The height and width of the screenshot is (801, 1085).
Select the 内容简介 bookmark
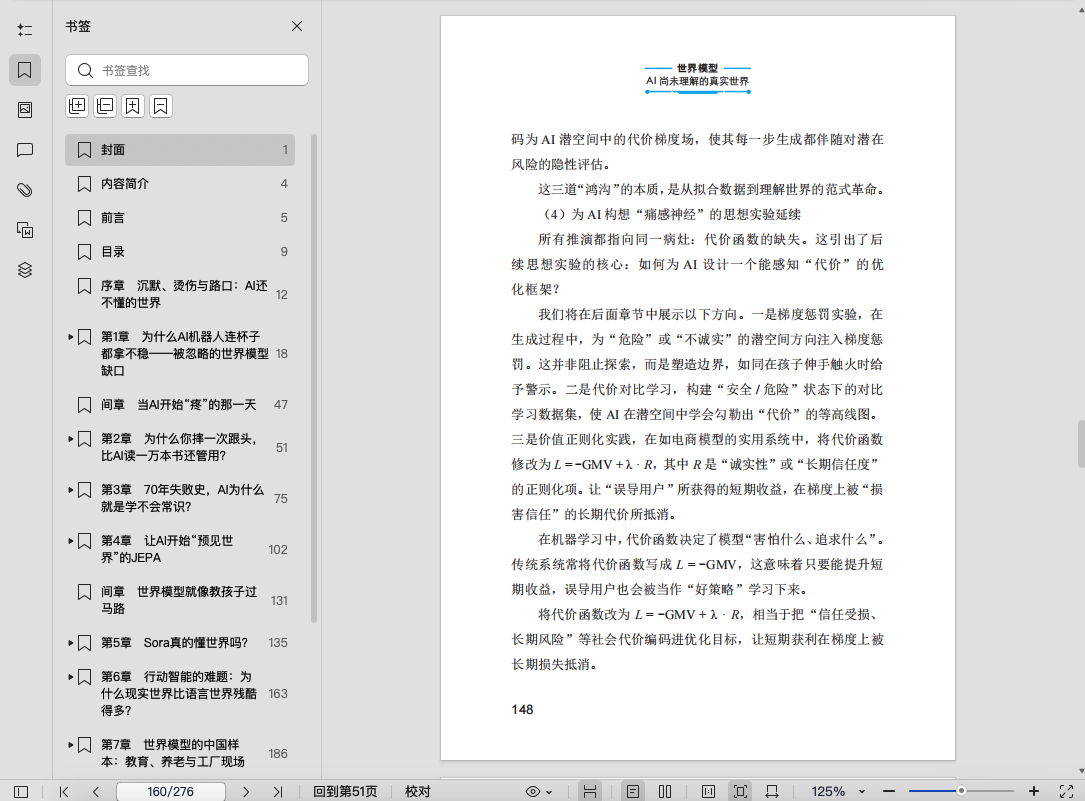pos(180,184)
